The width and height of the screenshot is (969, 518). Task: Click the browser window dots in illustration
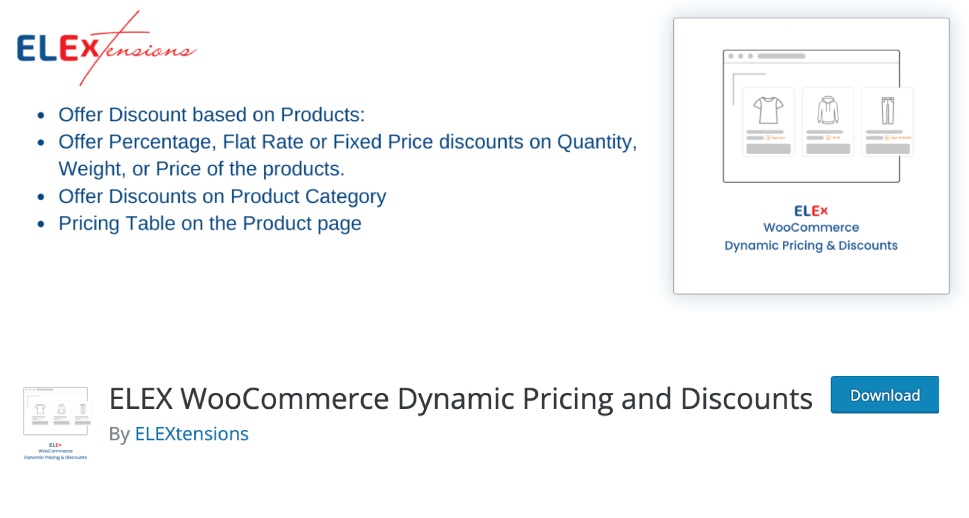point(740,56)
